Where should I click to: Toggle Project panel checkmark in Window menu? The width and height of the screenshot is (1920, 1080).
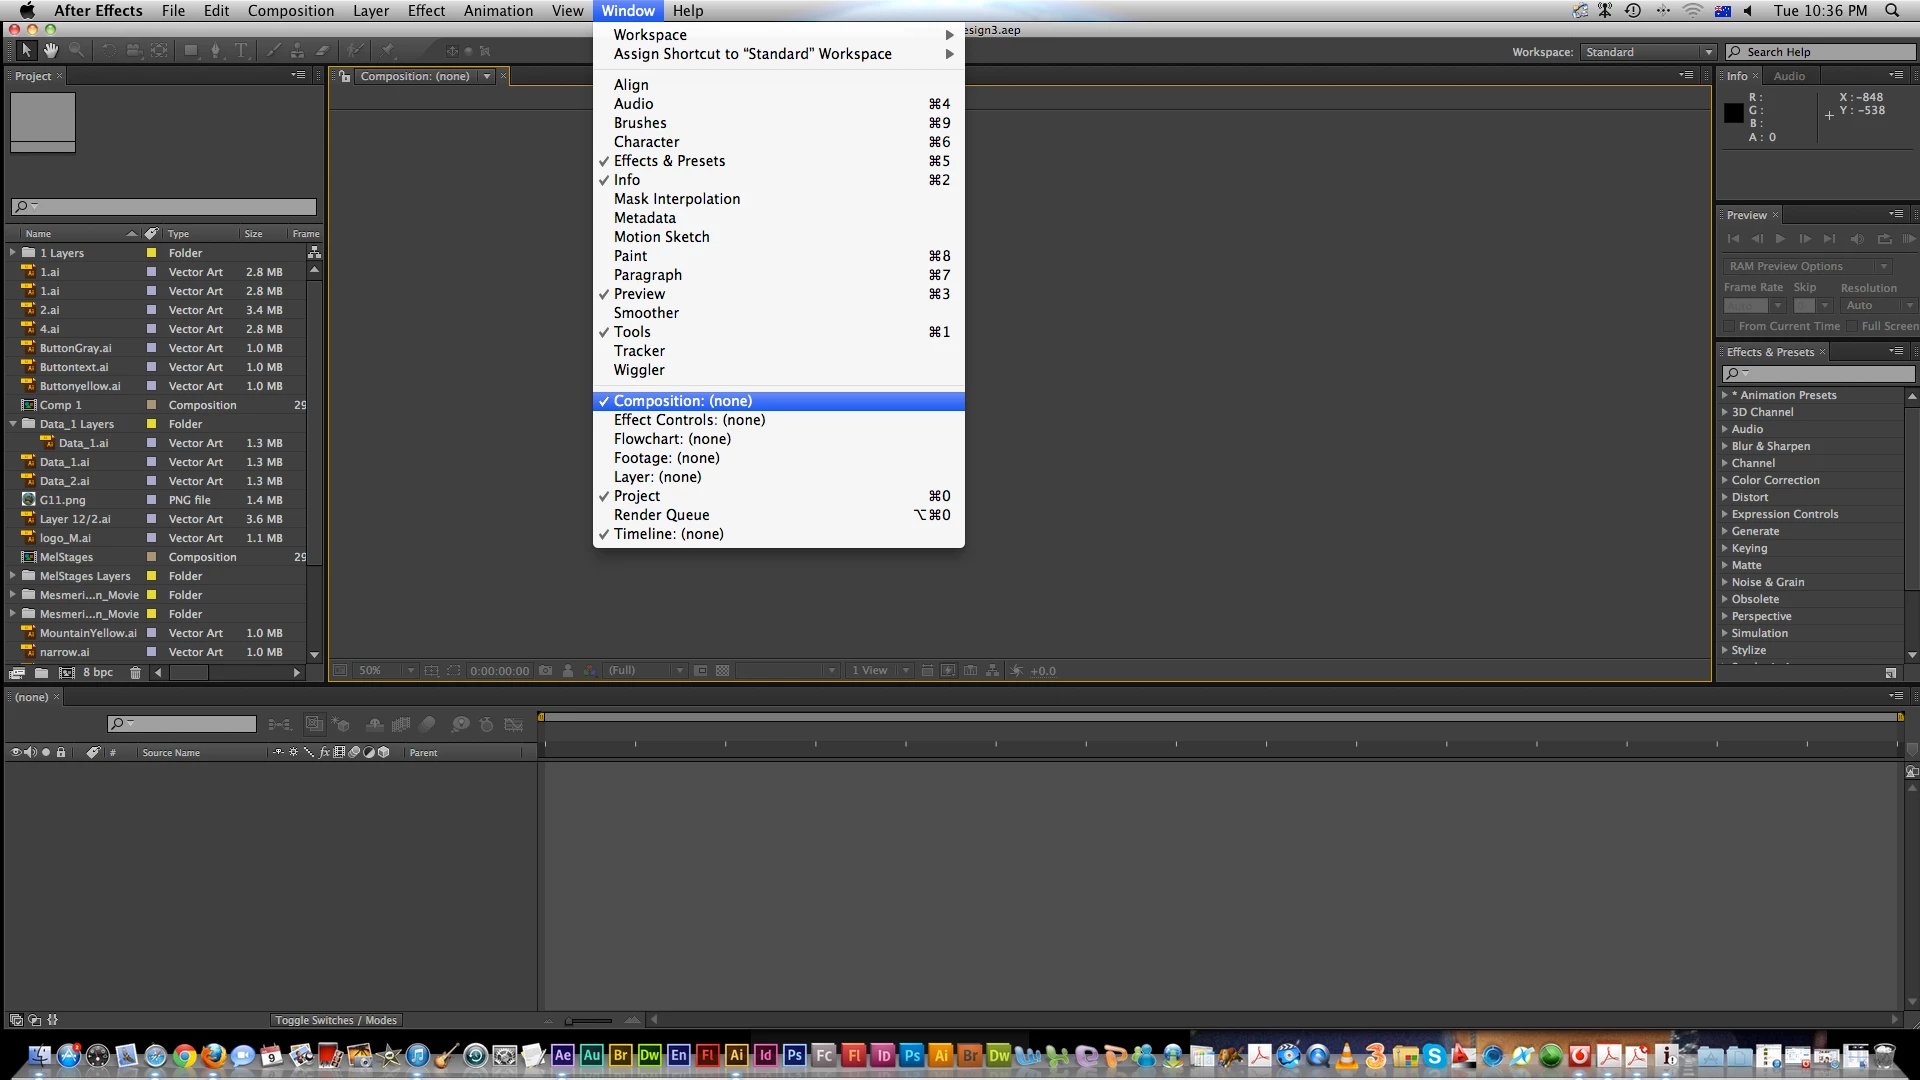point(637,496)
